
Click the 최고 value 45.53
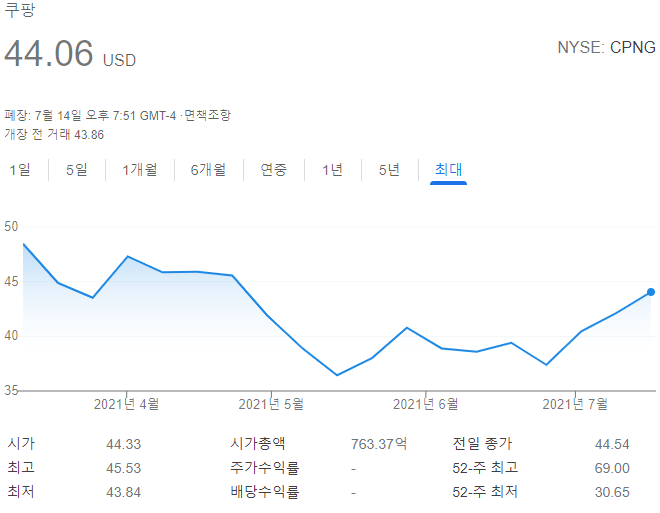[123, 468]
